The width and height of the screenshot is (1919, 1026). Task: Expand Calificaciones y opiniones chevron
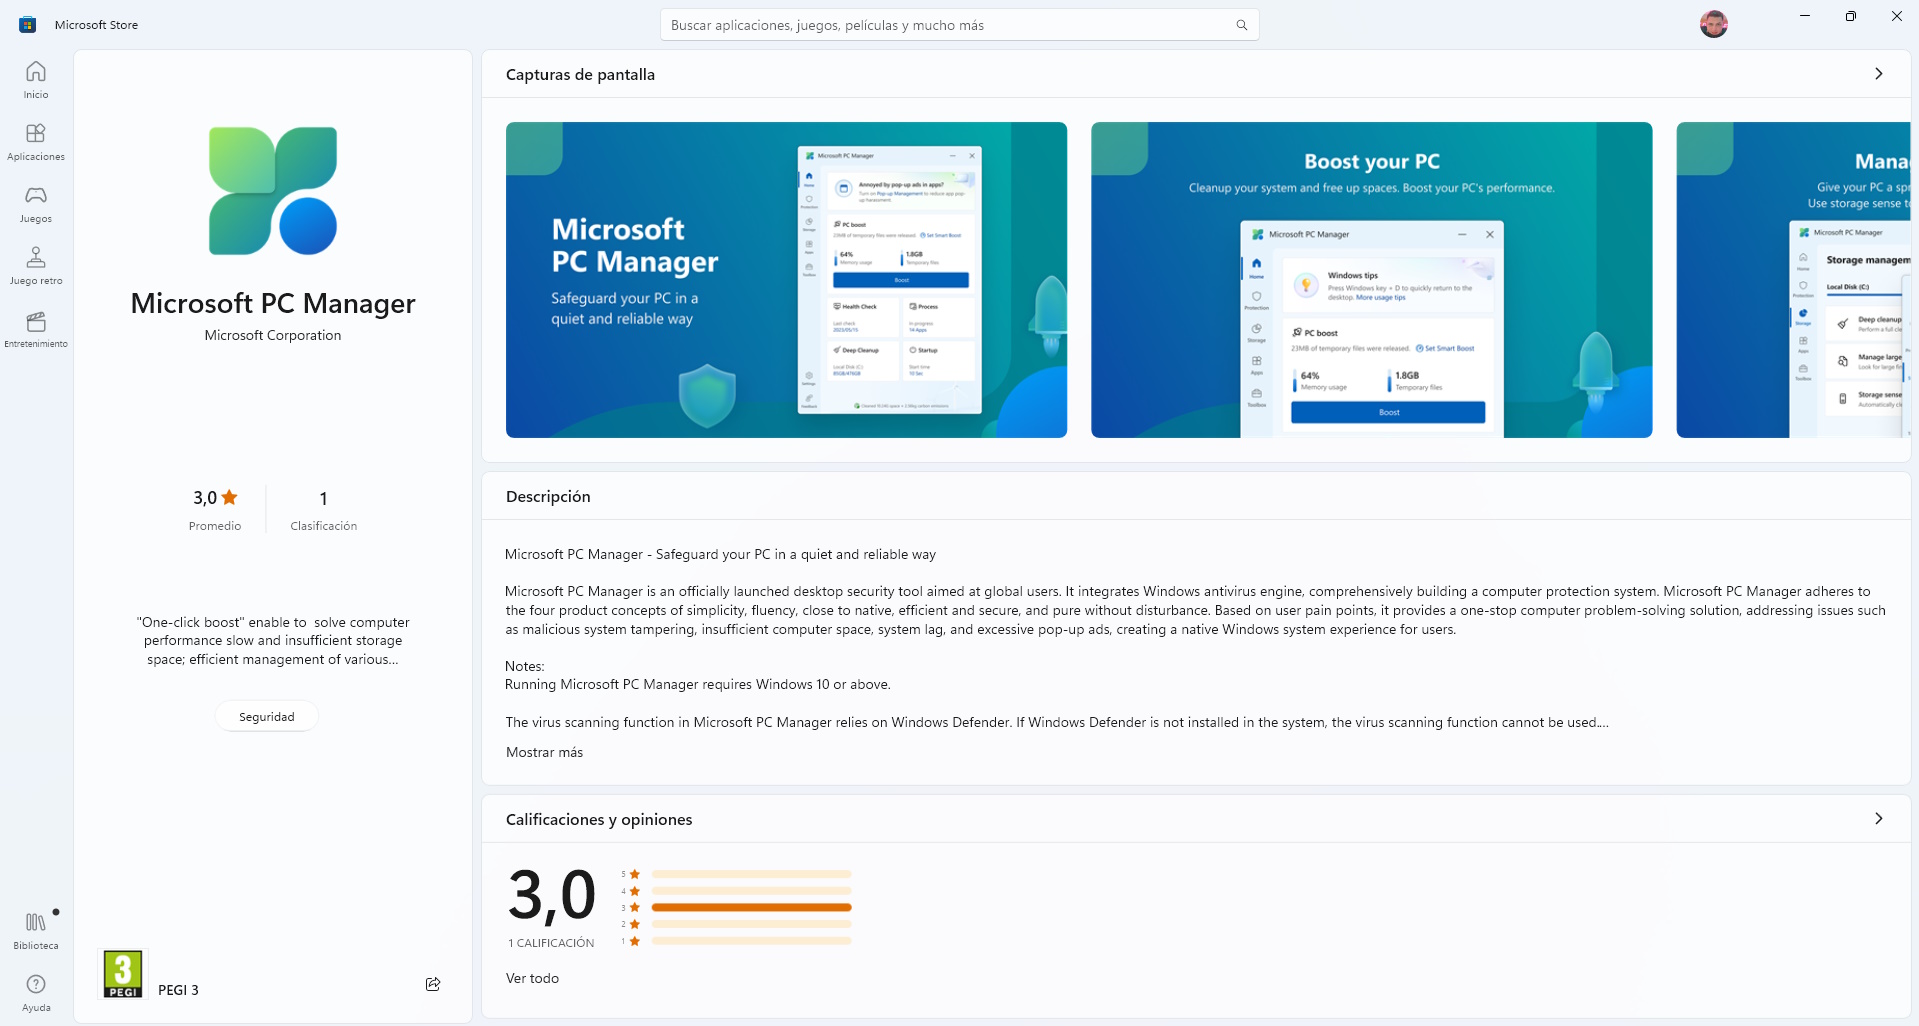[x=1879, y=819]
